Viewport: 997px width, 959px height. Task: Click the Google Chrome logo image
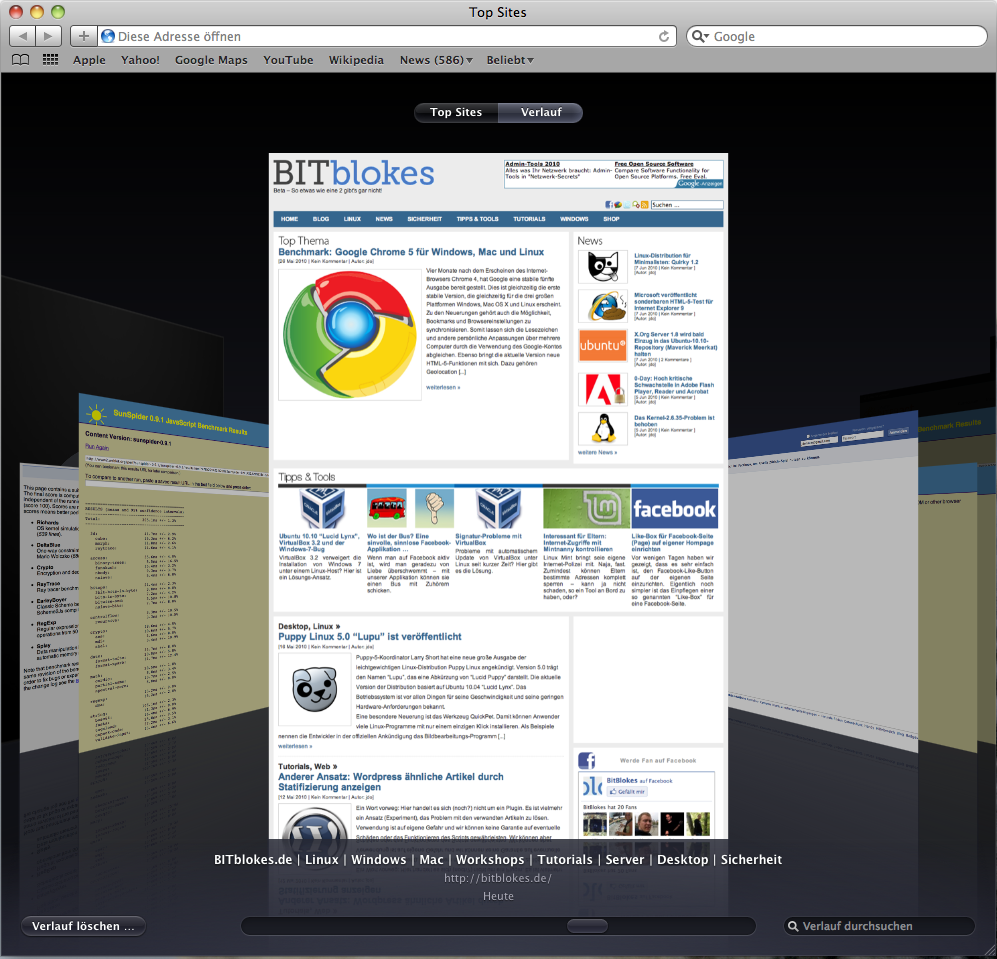pyautogui.click(x=350, y=335)
